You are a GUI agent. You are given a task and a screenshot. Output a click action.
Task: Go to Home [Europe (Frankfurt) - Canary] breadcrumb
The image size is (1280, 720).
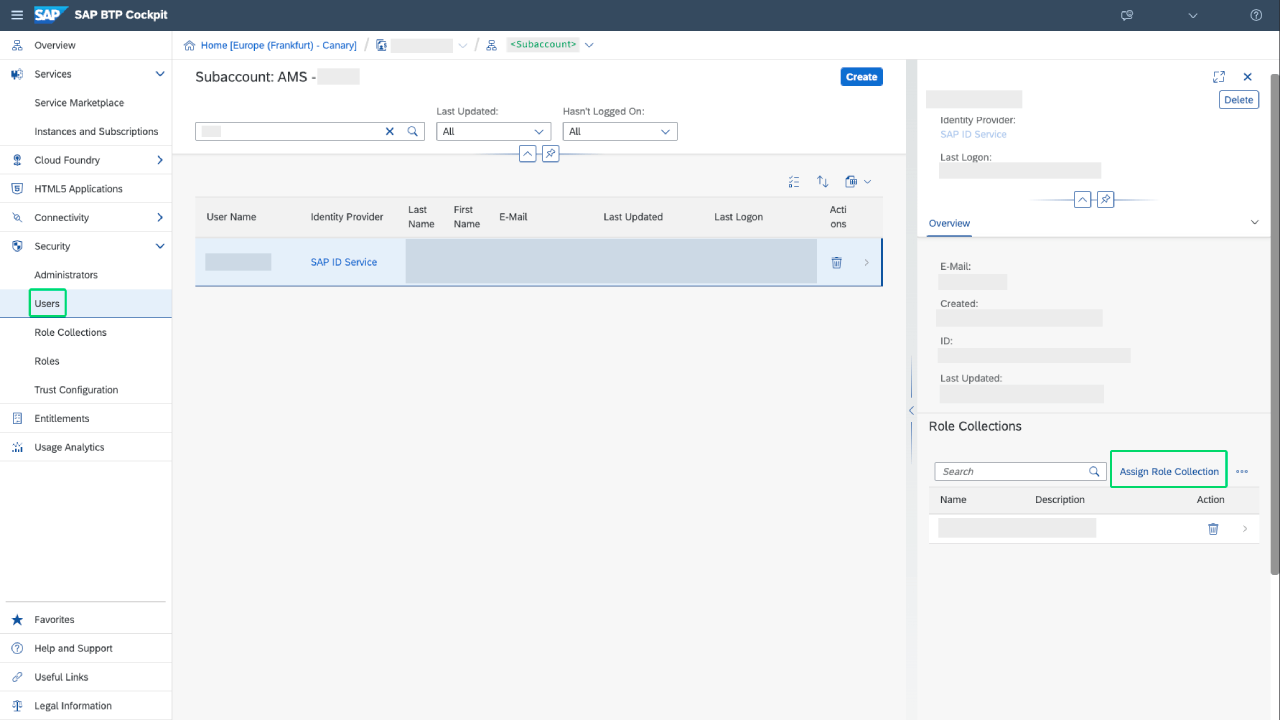278,45
